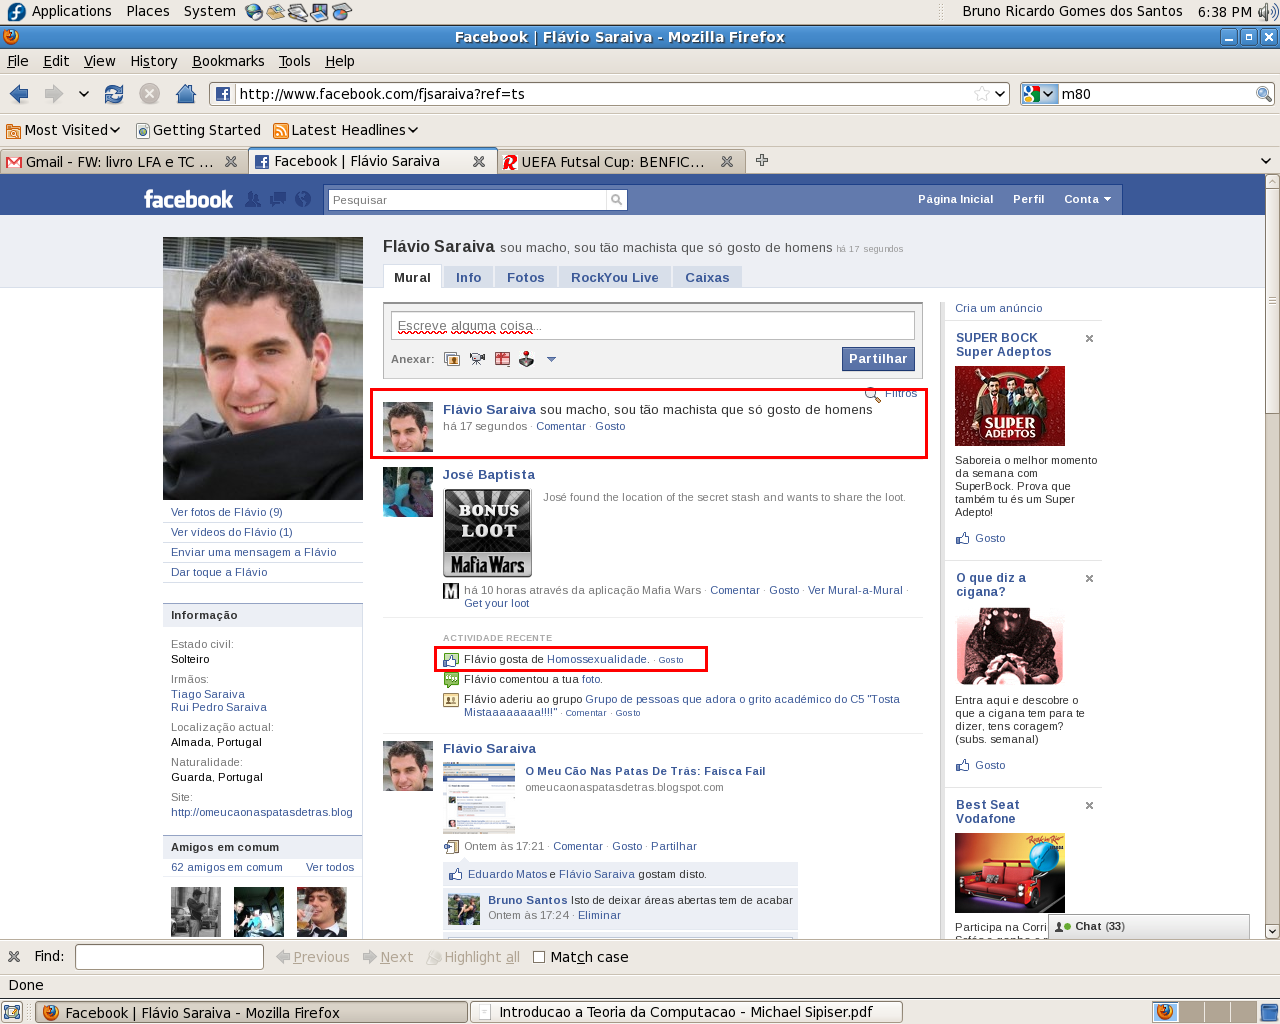
Task: Open the Chat (33) bar
Action: pyautogui.click(x=1149, y=927)
